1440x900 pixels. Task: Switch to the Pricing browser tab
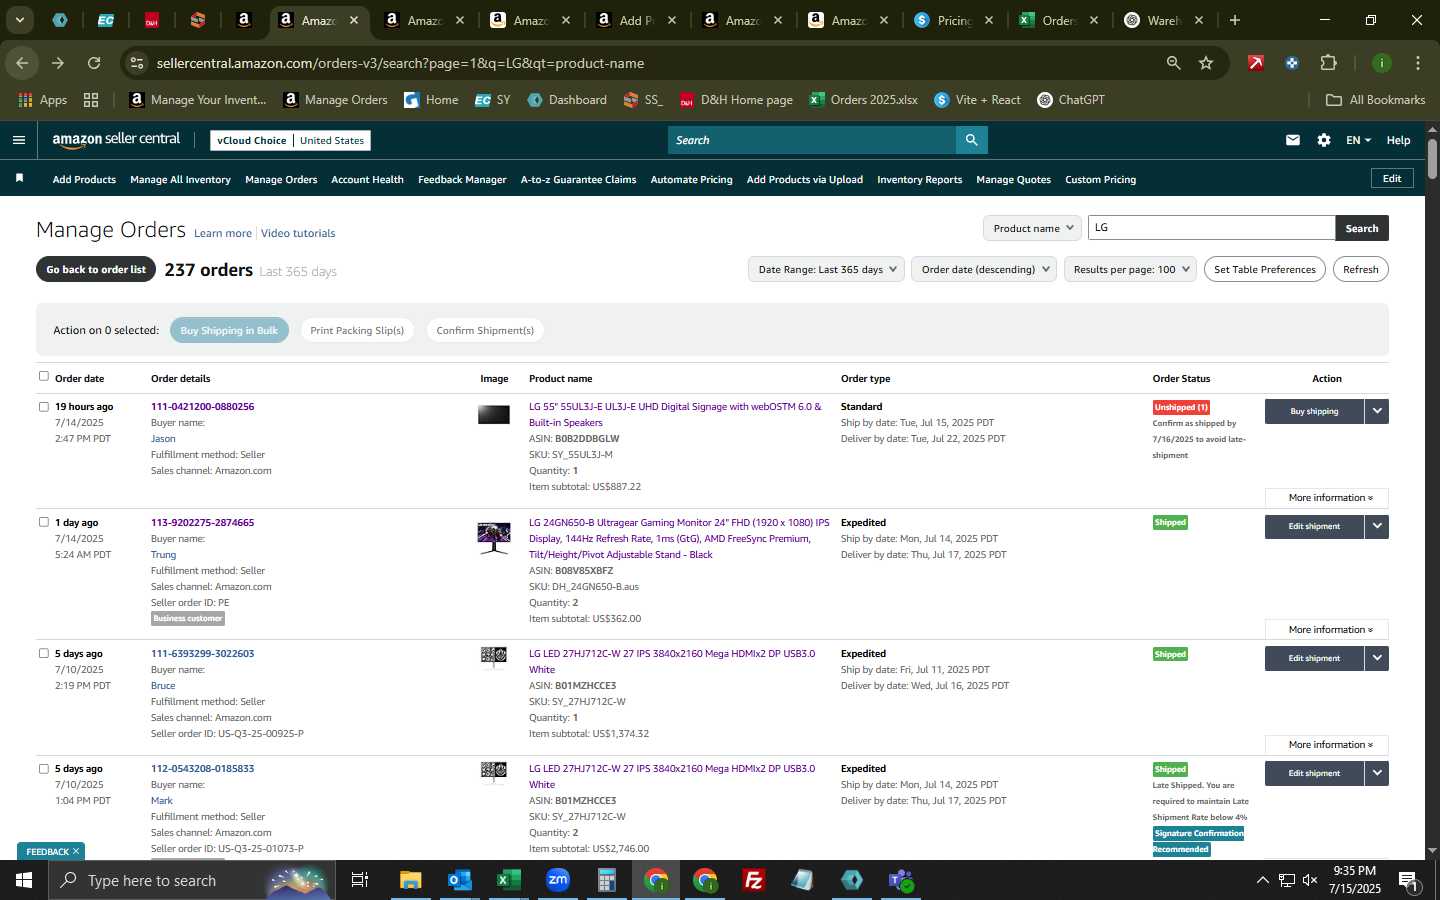[952, 20]
